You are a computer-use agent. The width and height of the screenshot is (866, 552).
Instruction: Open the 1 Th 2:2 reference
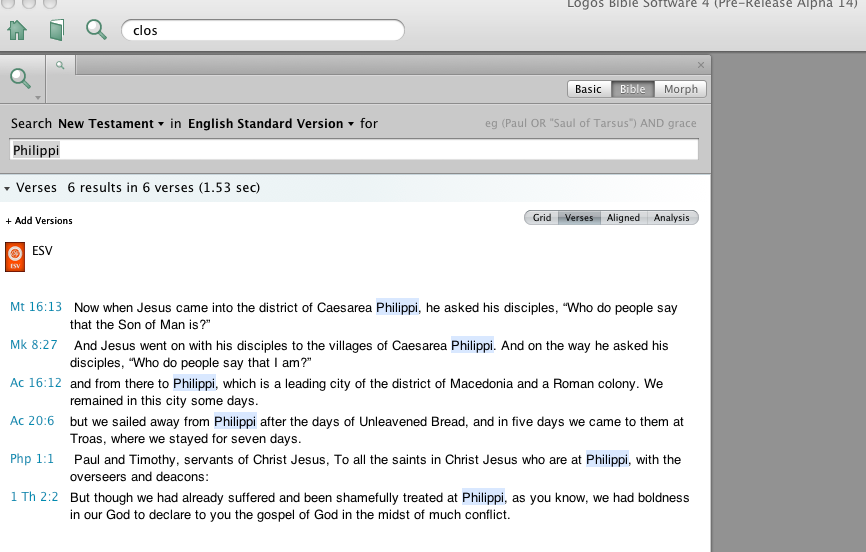pos(34,497)
